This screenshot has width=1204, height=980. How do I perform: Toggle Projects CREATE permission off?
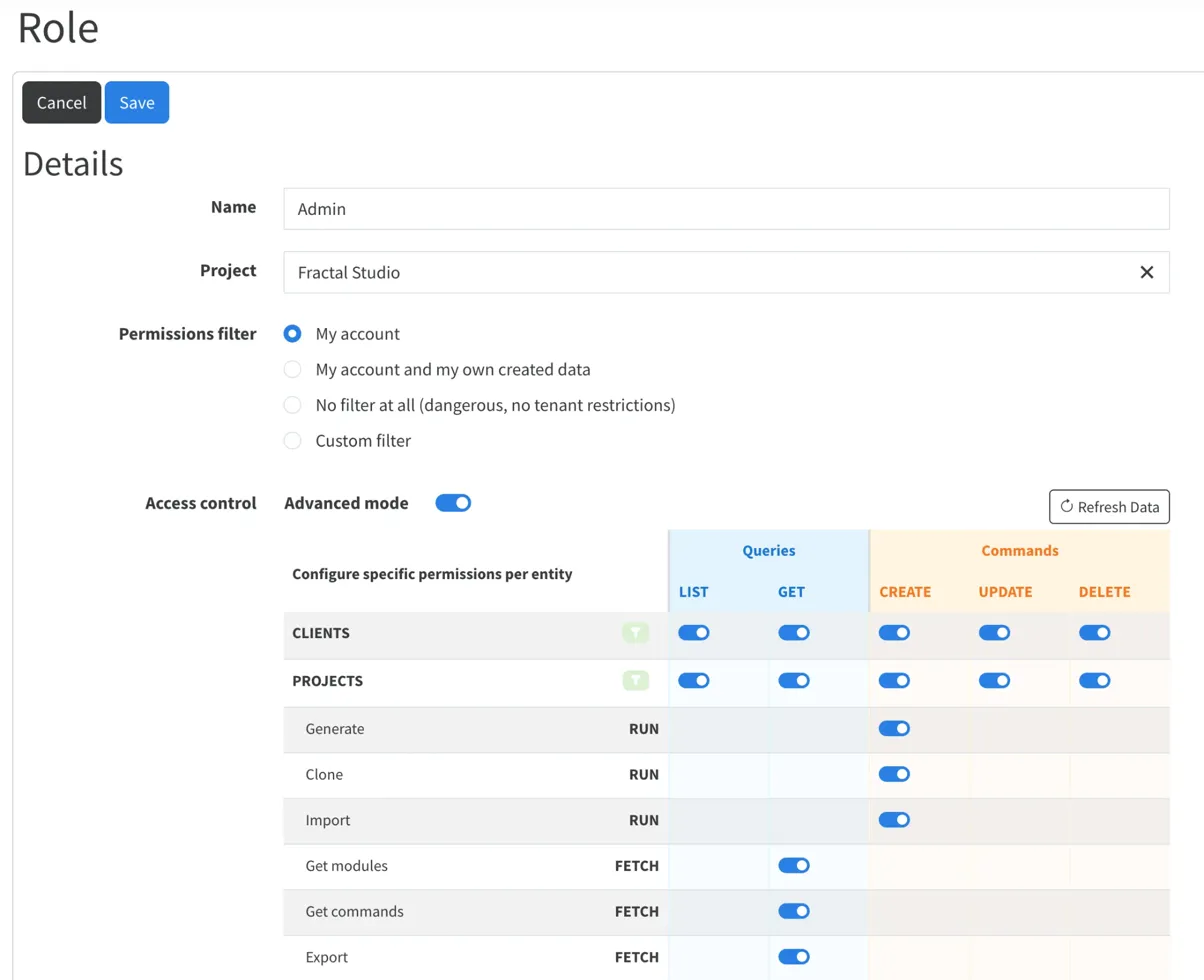[894, 681]
